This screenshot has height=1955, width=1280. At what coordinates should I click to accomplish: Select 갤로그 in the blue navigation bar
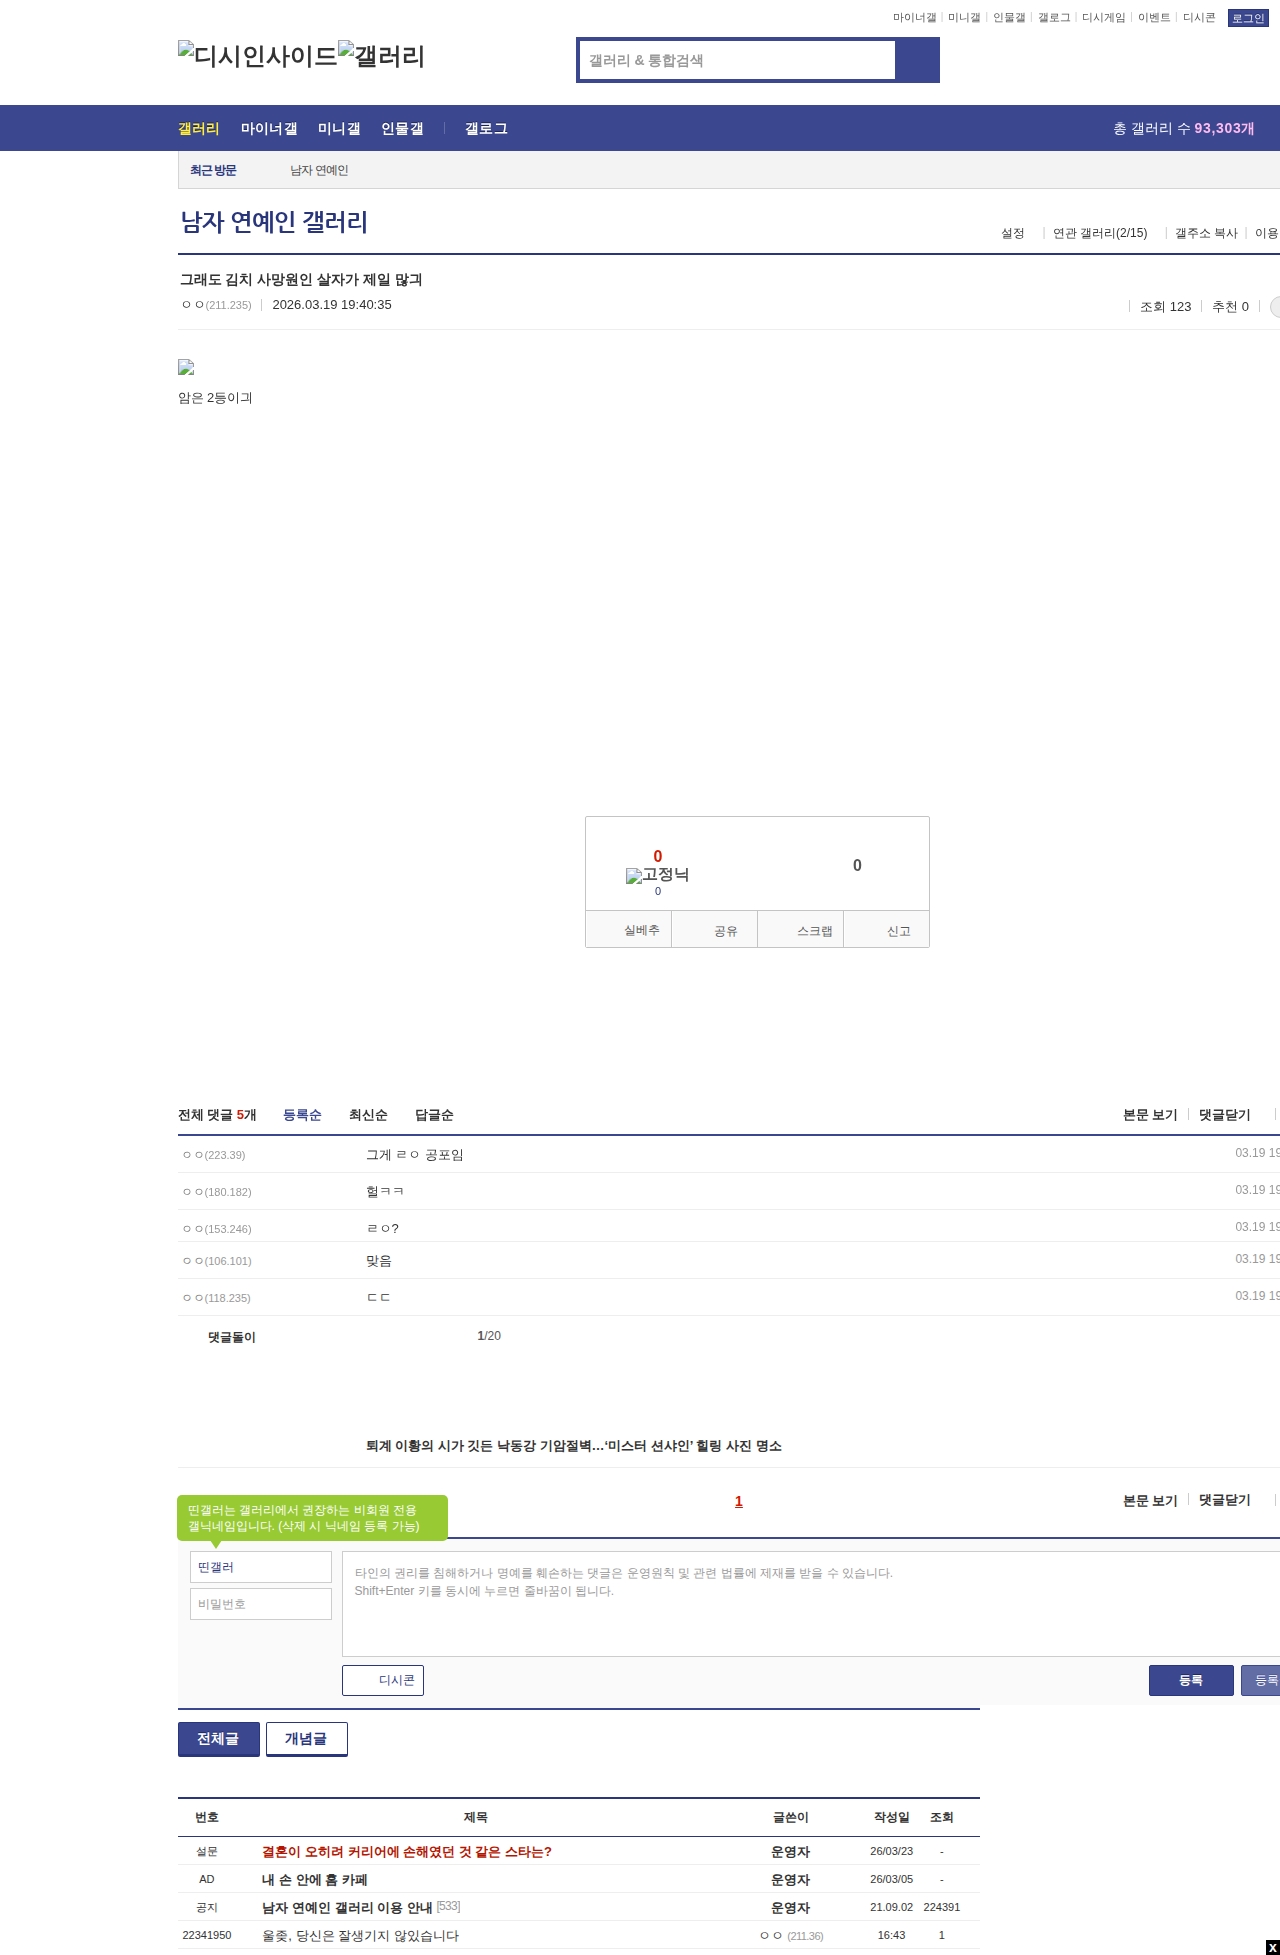486,128
